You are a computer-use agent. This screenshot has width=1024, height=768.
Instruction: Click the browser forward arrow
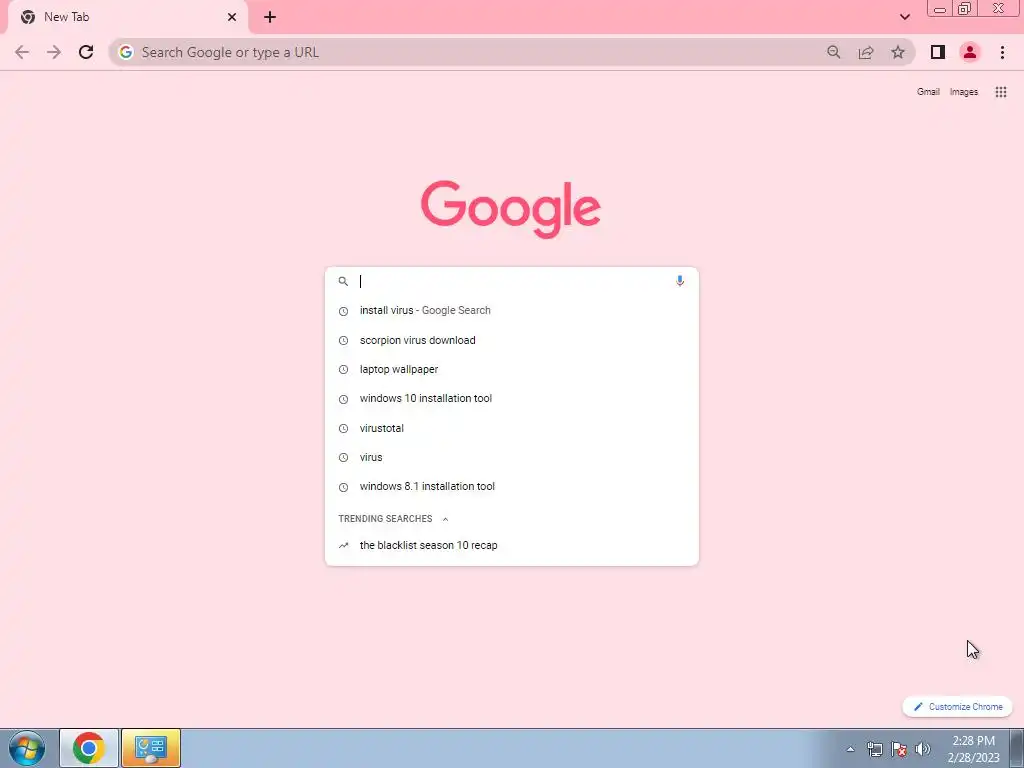click(54, 52)
